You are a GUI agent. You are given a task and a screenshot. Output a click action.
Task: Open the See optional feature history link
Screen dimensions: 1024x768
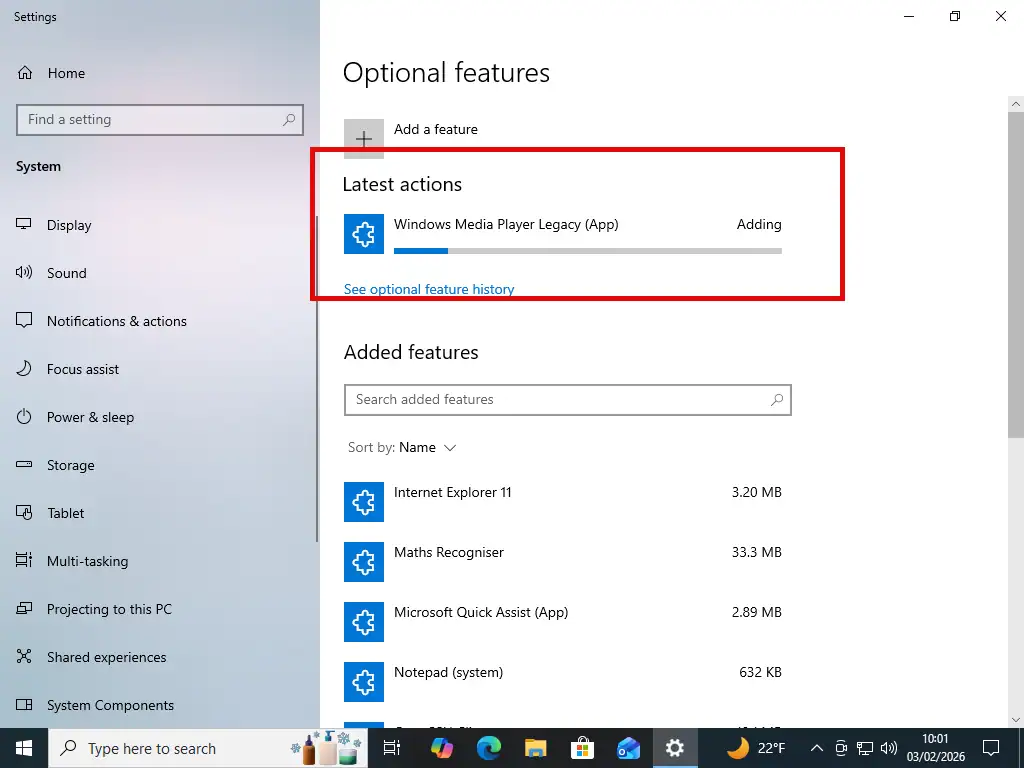coord(429,289)
